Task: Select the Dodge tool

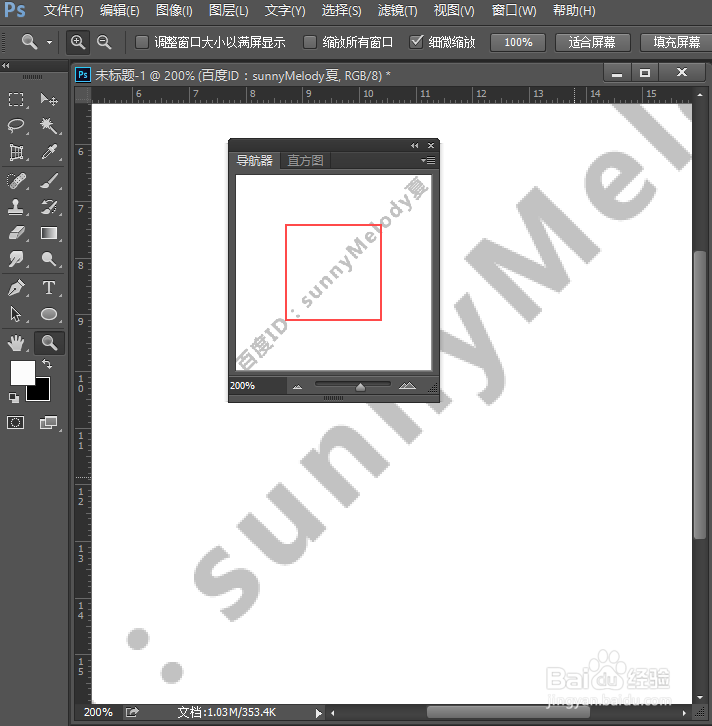Action: tap(49, 259)
